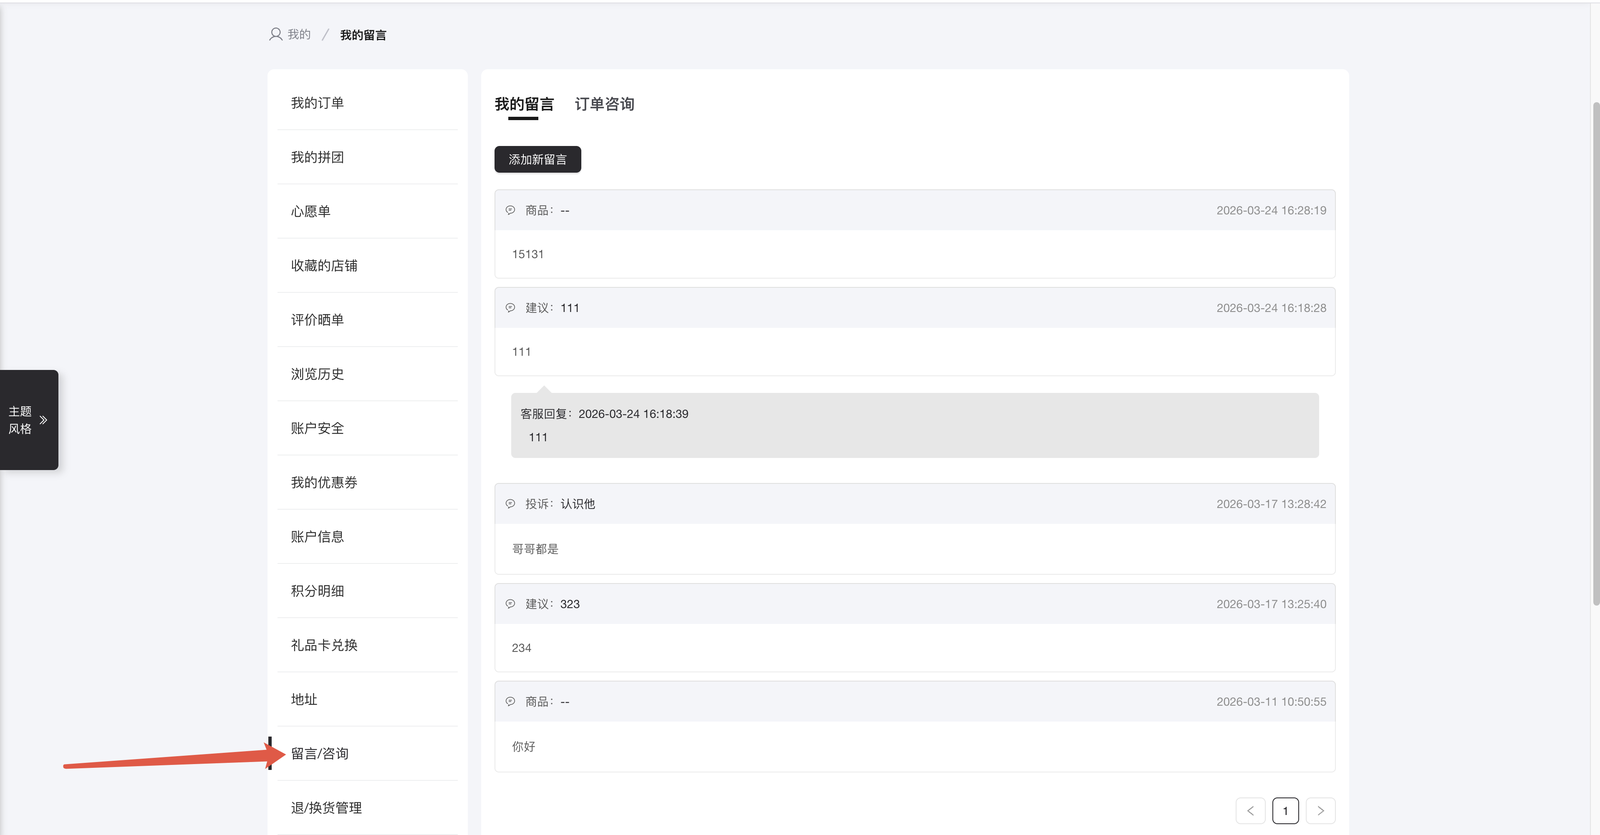Click message icon beside 建议: 323 entry
The height and width of the screenshot is (835, 1600).
[510, 604]
